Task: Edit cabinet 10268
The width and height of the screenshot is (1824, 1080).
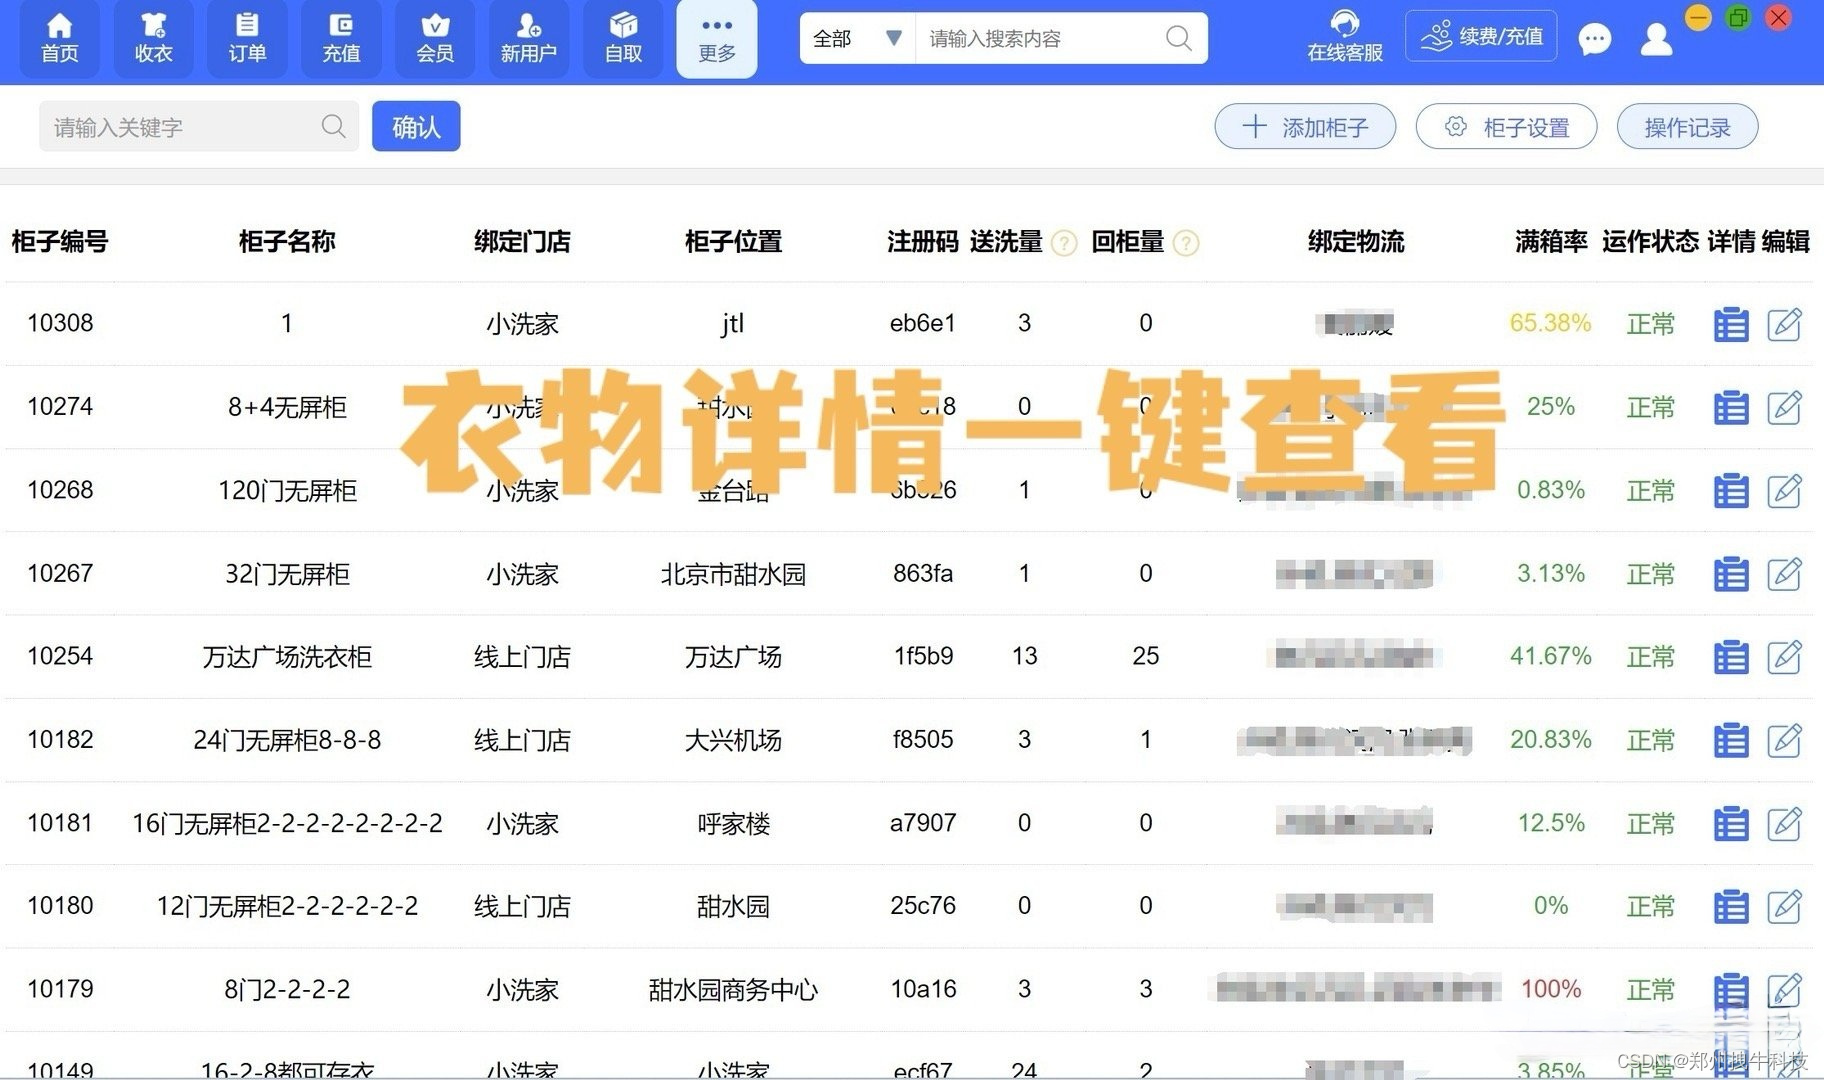Action: pyautogui.click(x=1785, y=490)
